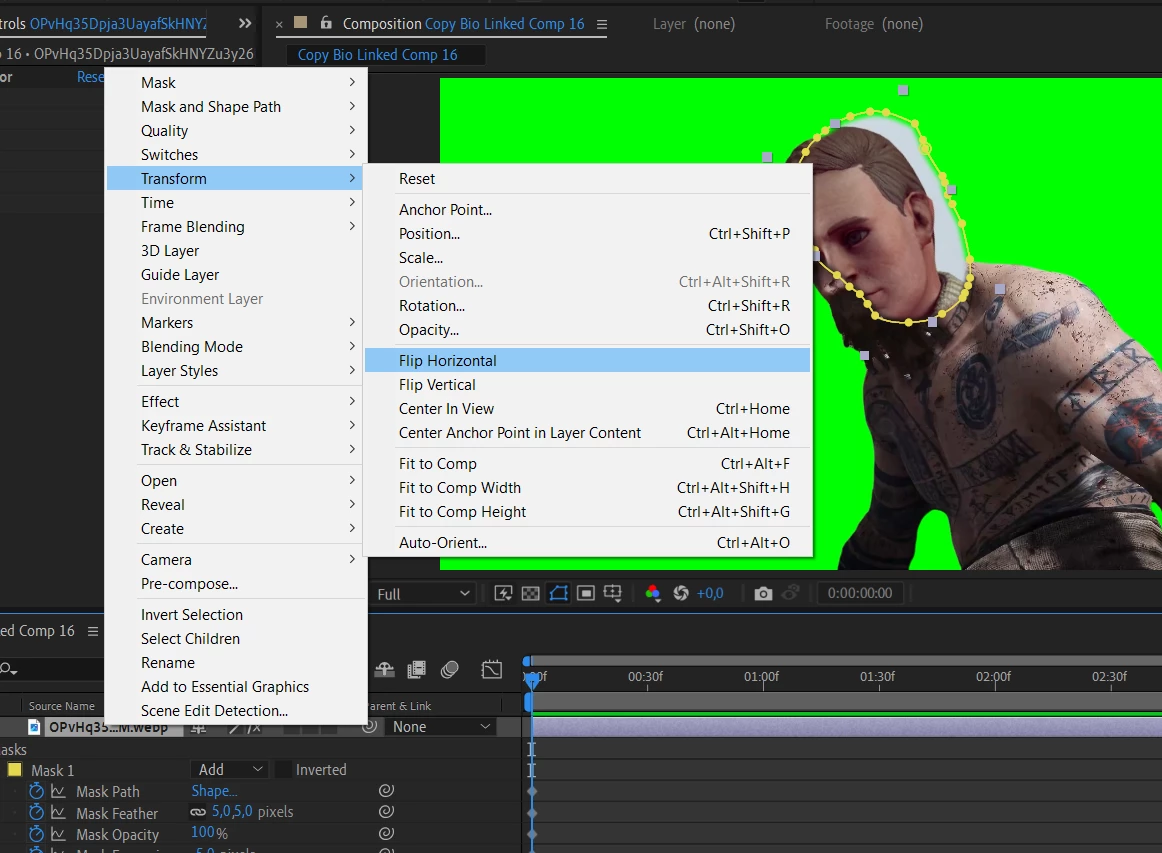Screen dimensions: 1162x853
Task: Expand the Blending Mode submenu
Action: coord(235,346)
